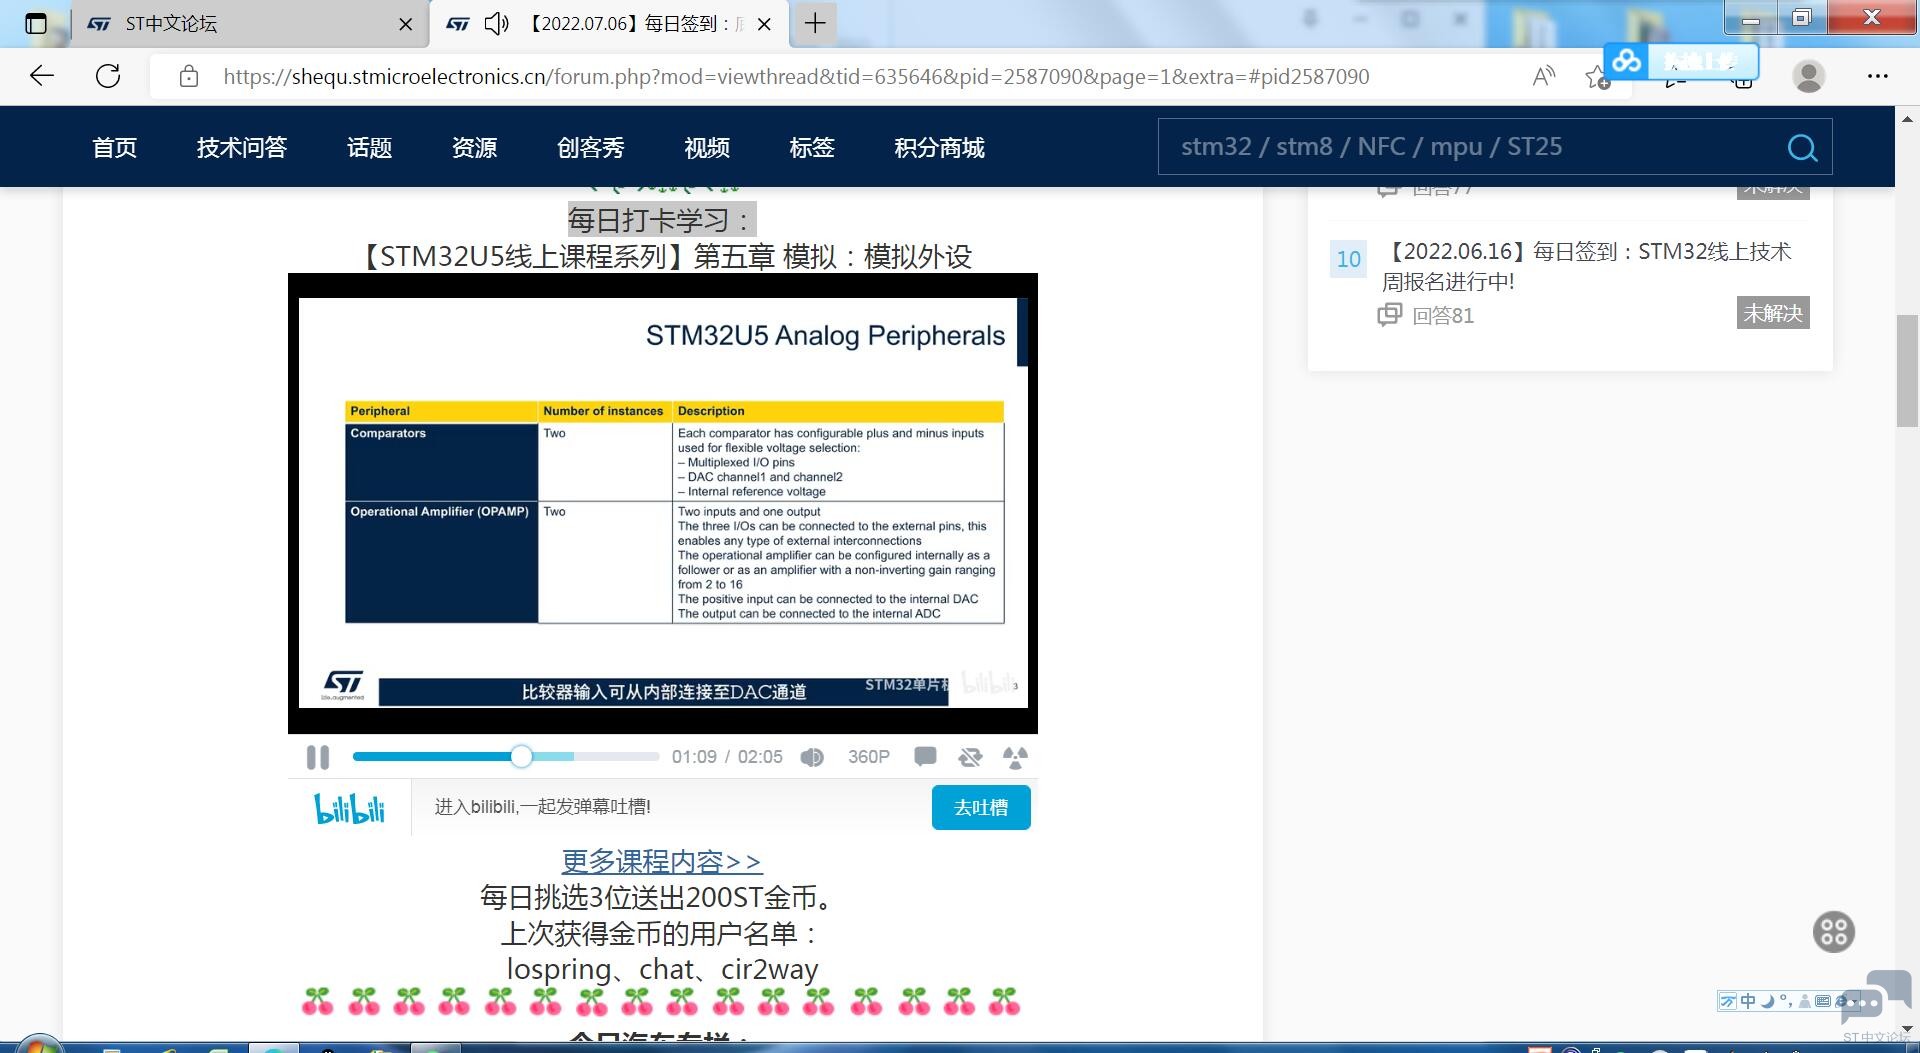Open 视频 navigation item

[x=707, y=148]
